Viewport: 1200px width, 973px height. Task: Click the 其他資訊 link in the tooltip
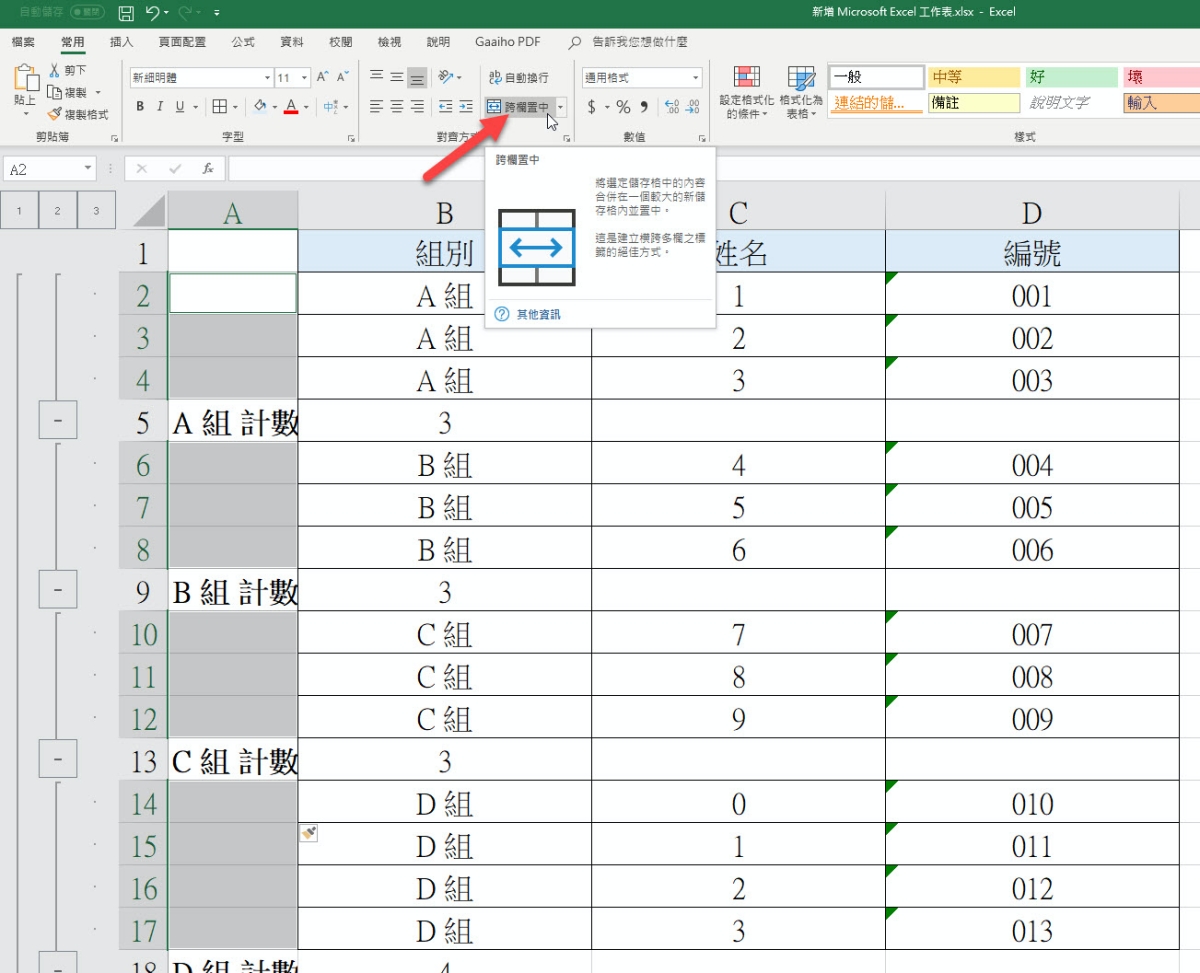click(x=538, y=314)
